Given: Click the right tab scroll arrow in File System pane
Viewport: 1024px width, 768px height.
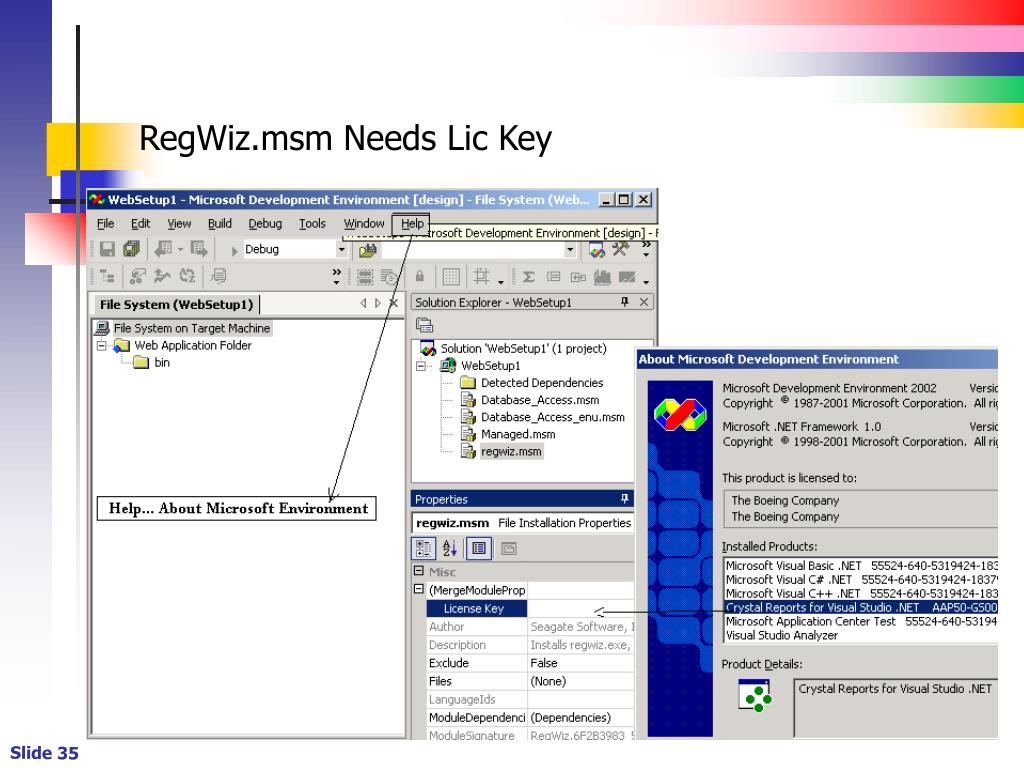Looking at the screenshot, I should pos(377,304).
